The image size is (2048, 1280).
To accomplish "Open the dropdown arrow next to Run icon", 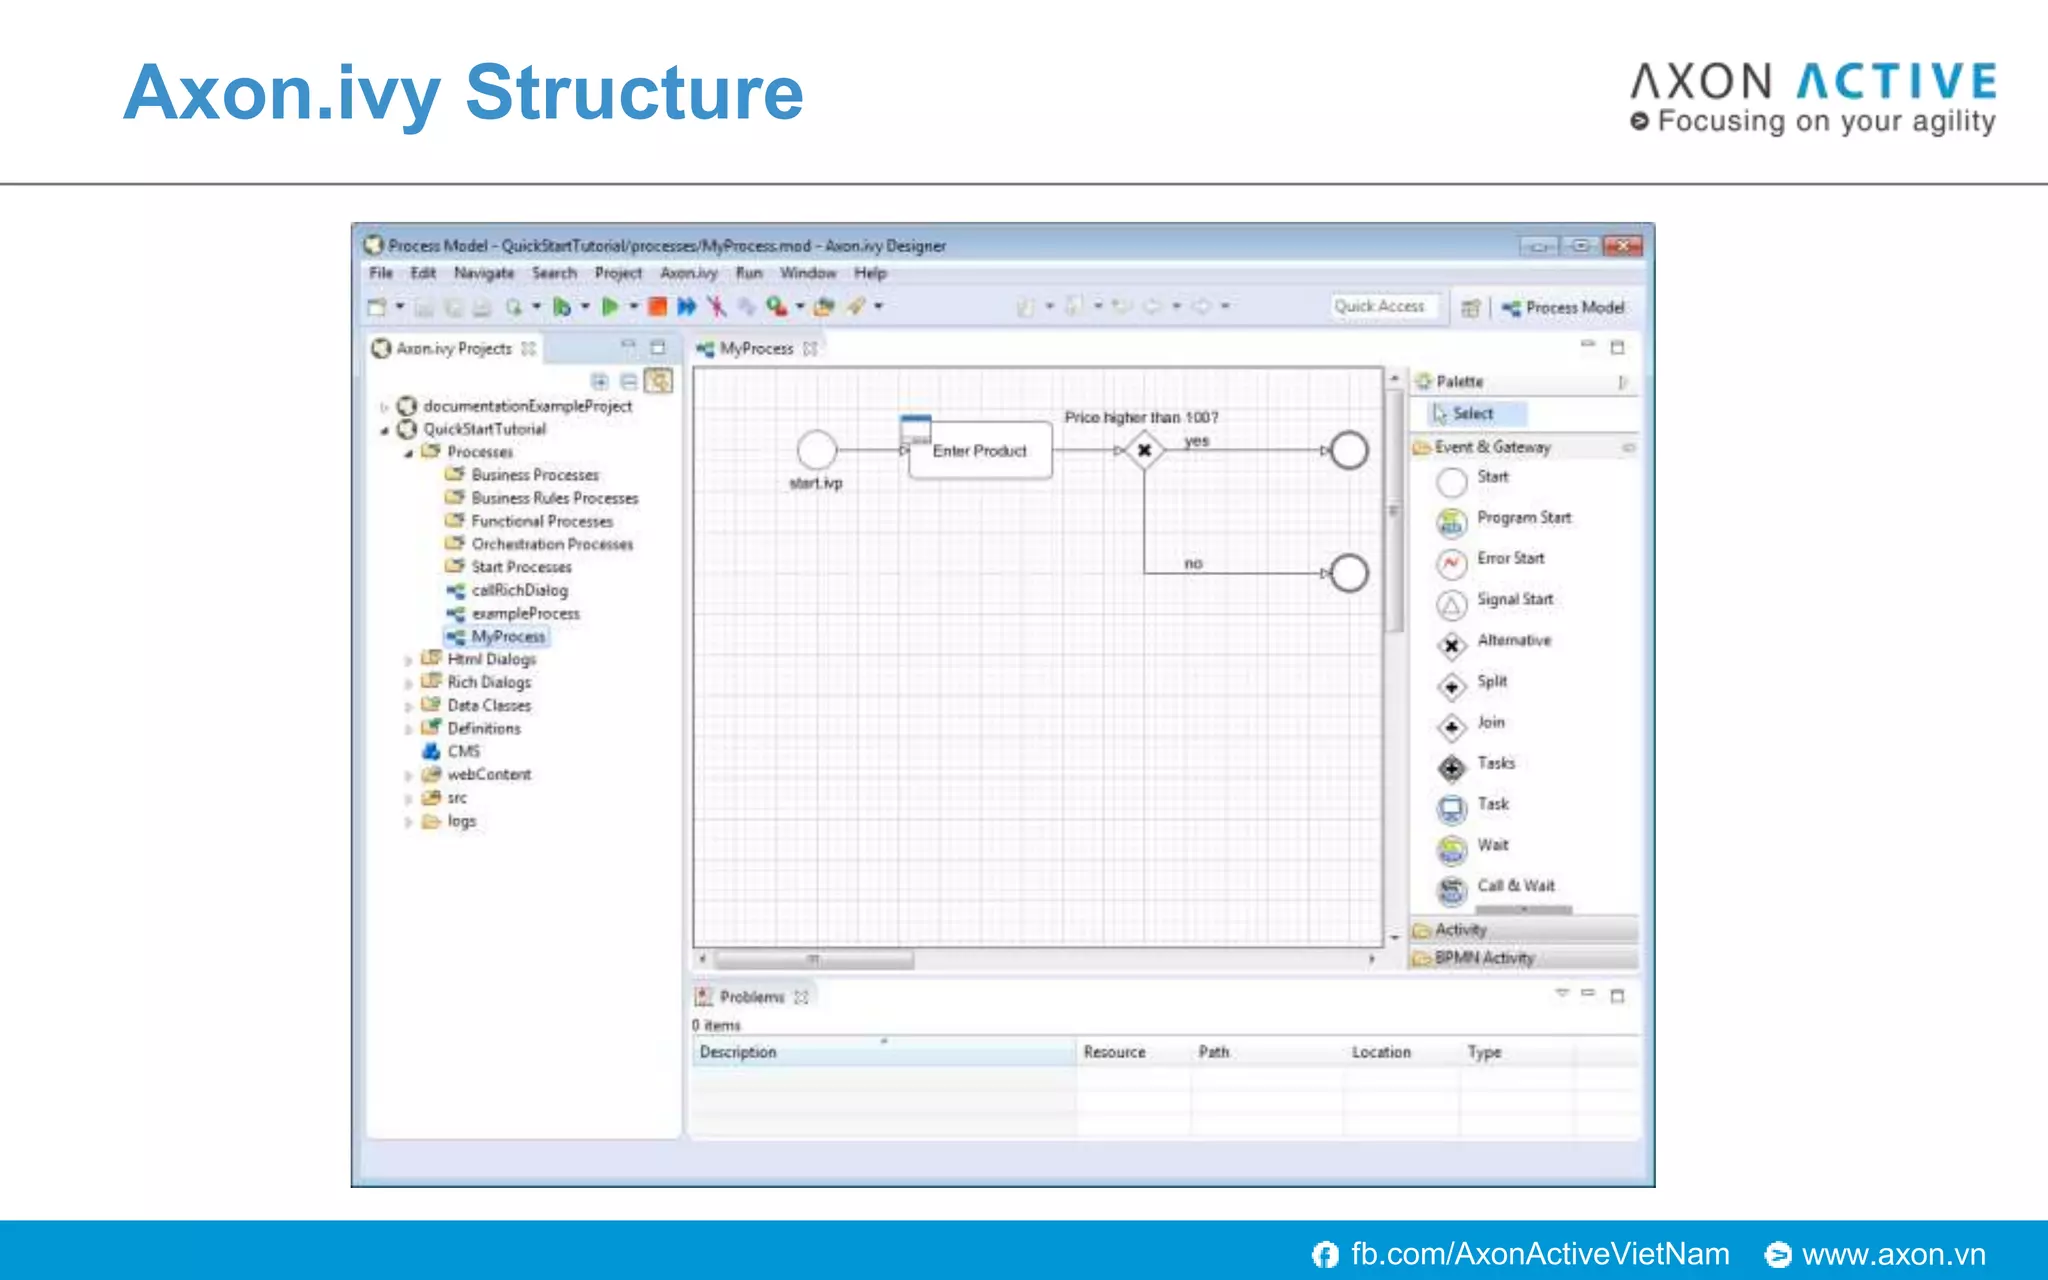I will pyautogui.click(x=633, y=306).
